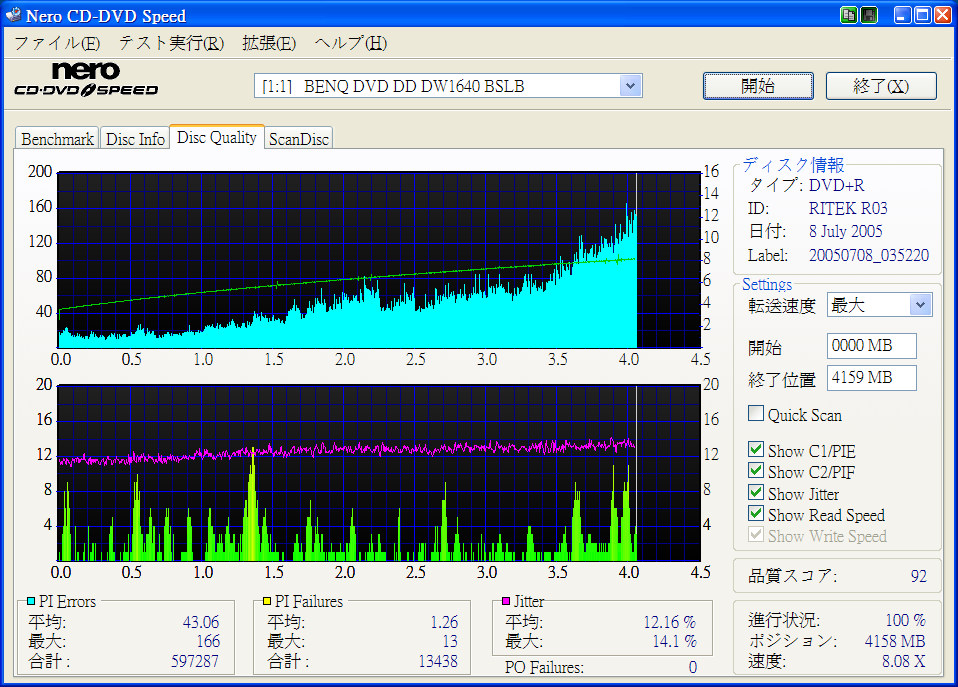
Task: Click the 開始 start position field 0000 MB
Action: click(x=871, y=346)
